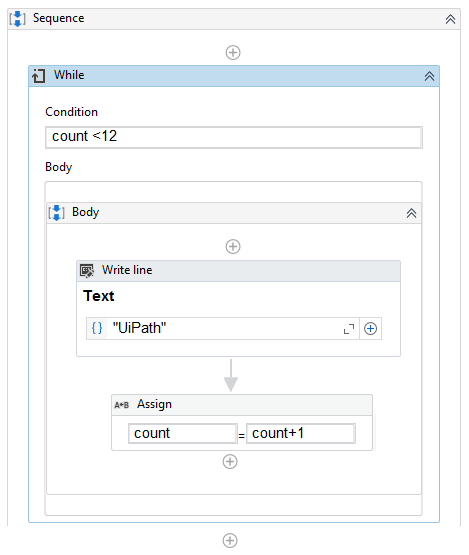This screenshot has height=555, width=469.
Task: Select the Write line activity header
Action: [239, 271]
